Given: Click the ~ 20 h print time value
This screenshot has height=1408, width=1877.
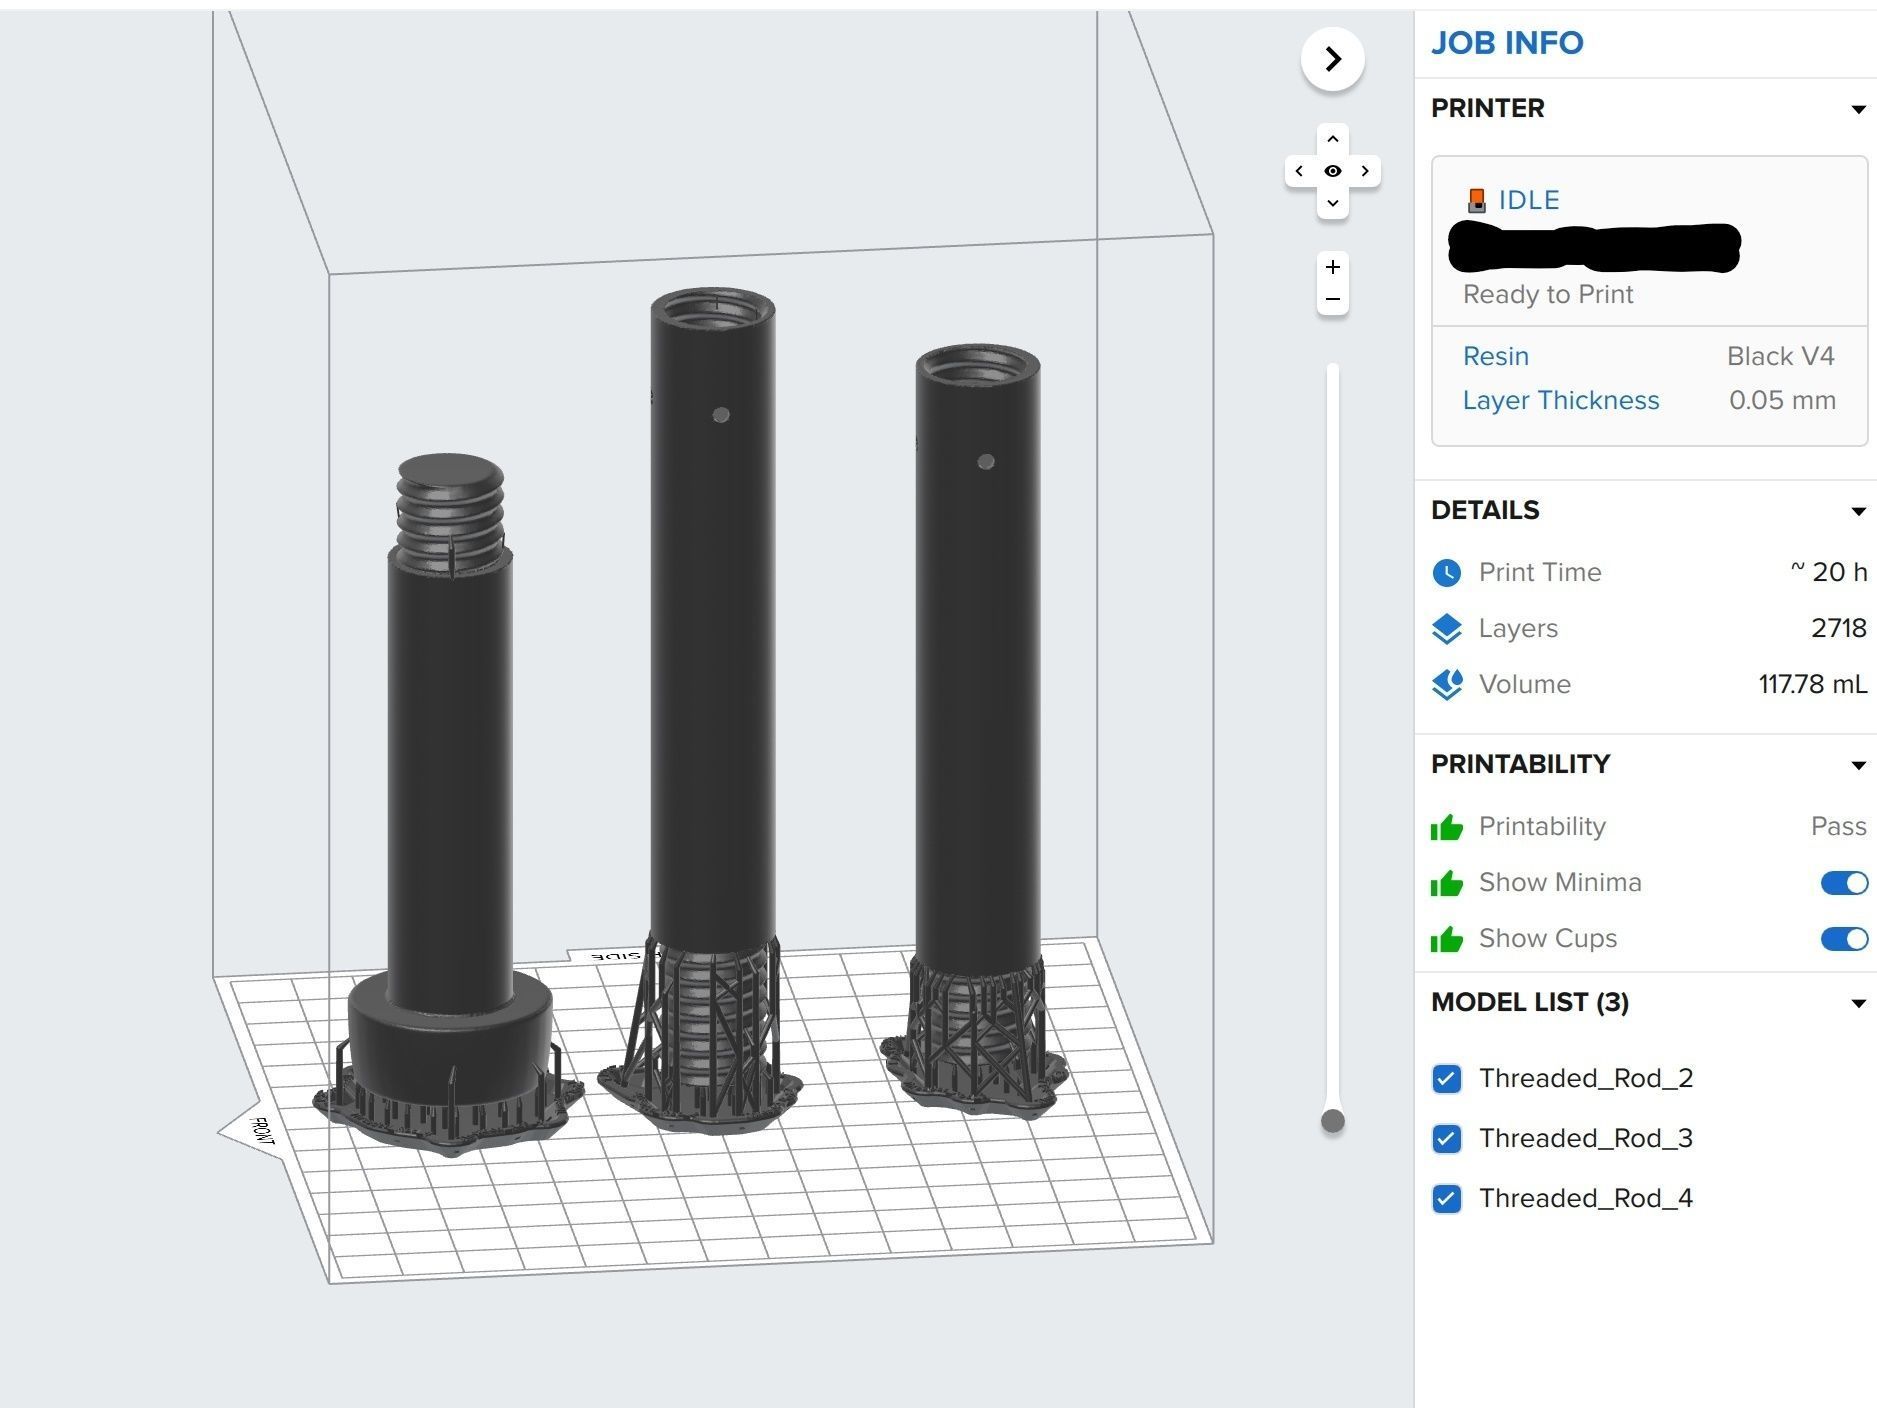Looking at the screenshot, I should [x=1828, y=572].
